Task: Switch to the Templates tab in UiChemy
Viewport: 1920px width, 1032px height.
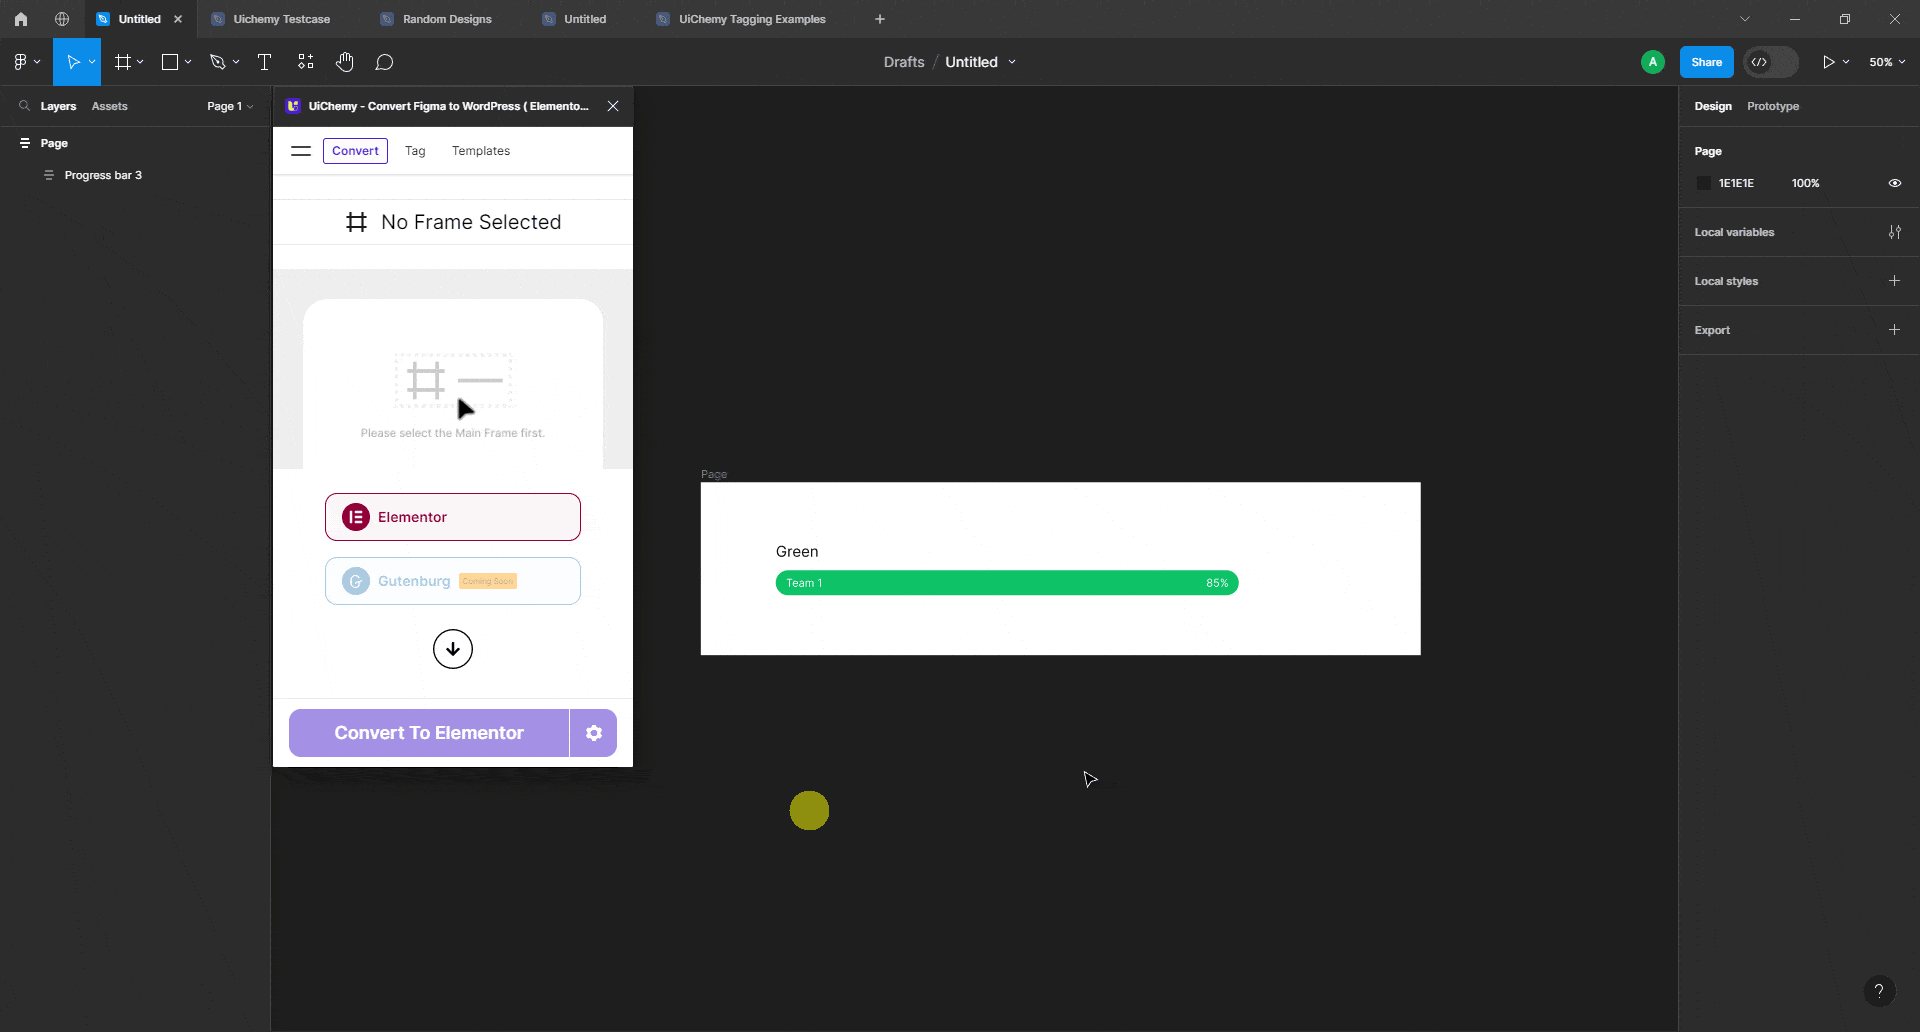Action: pos(481,151)
